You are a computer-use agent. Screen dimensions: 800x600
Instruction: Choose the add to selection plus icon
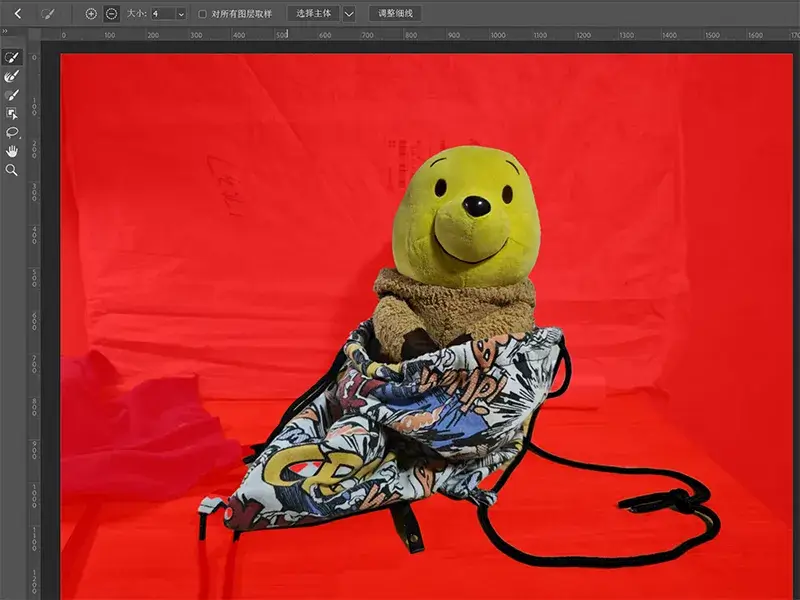pyautogui.click(x=91, y=14)
